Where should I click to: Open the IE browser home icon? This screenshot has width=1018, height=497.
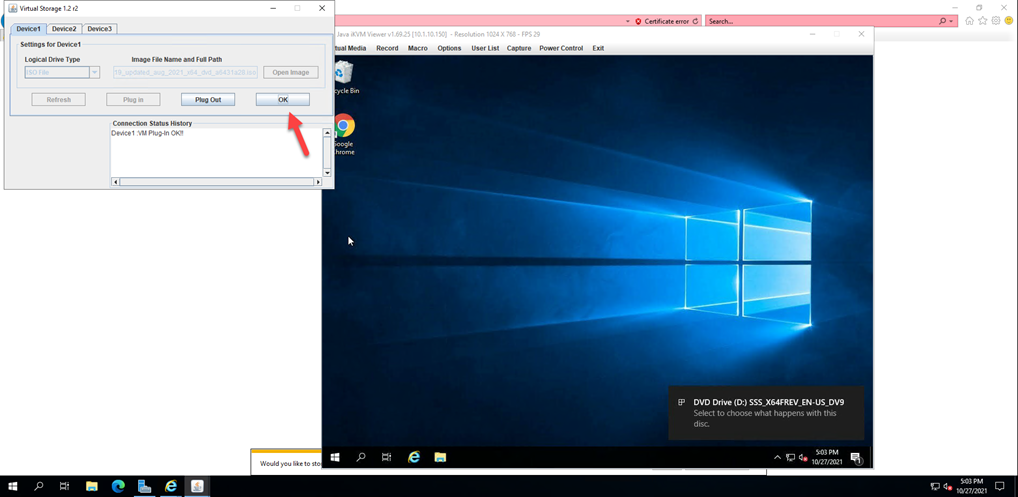[969, 21]
